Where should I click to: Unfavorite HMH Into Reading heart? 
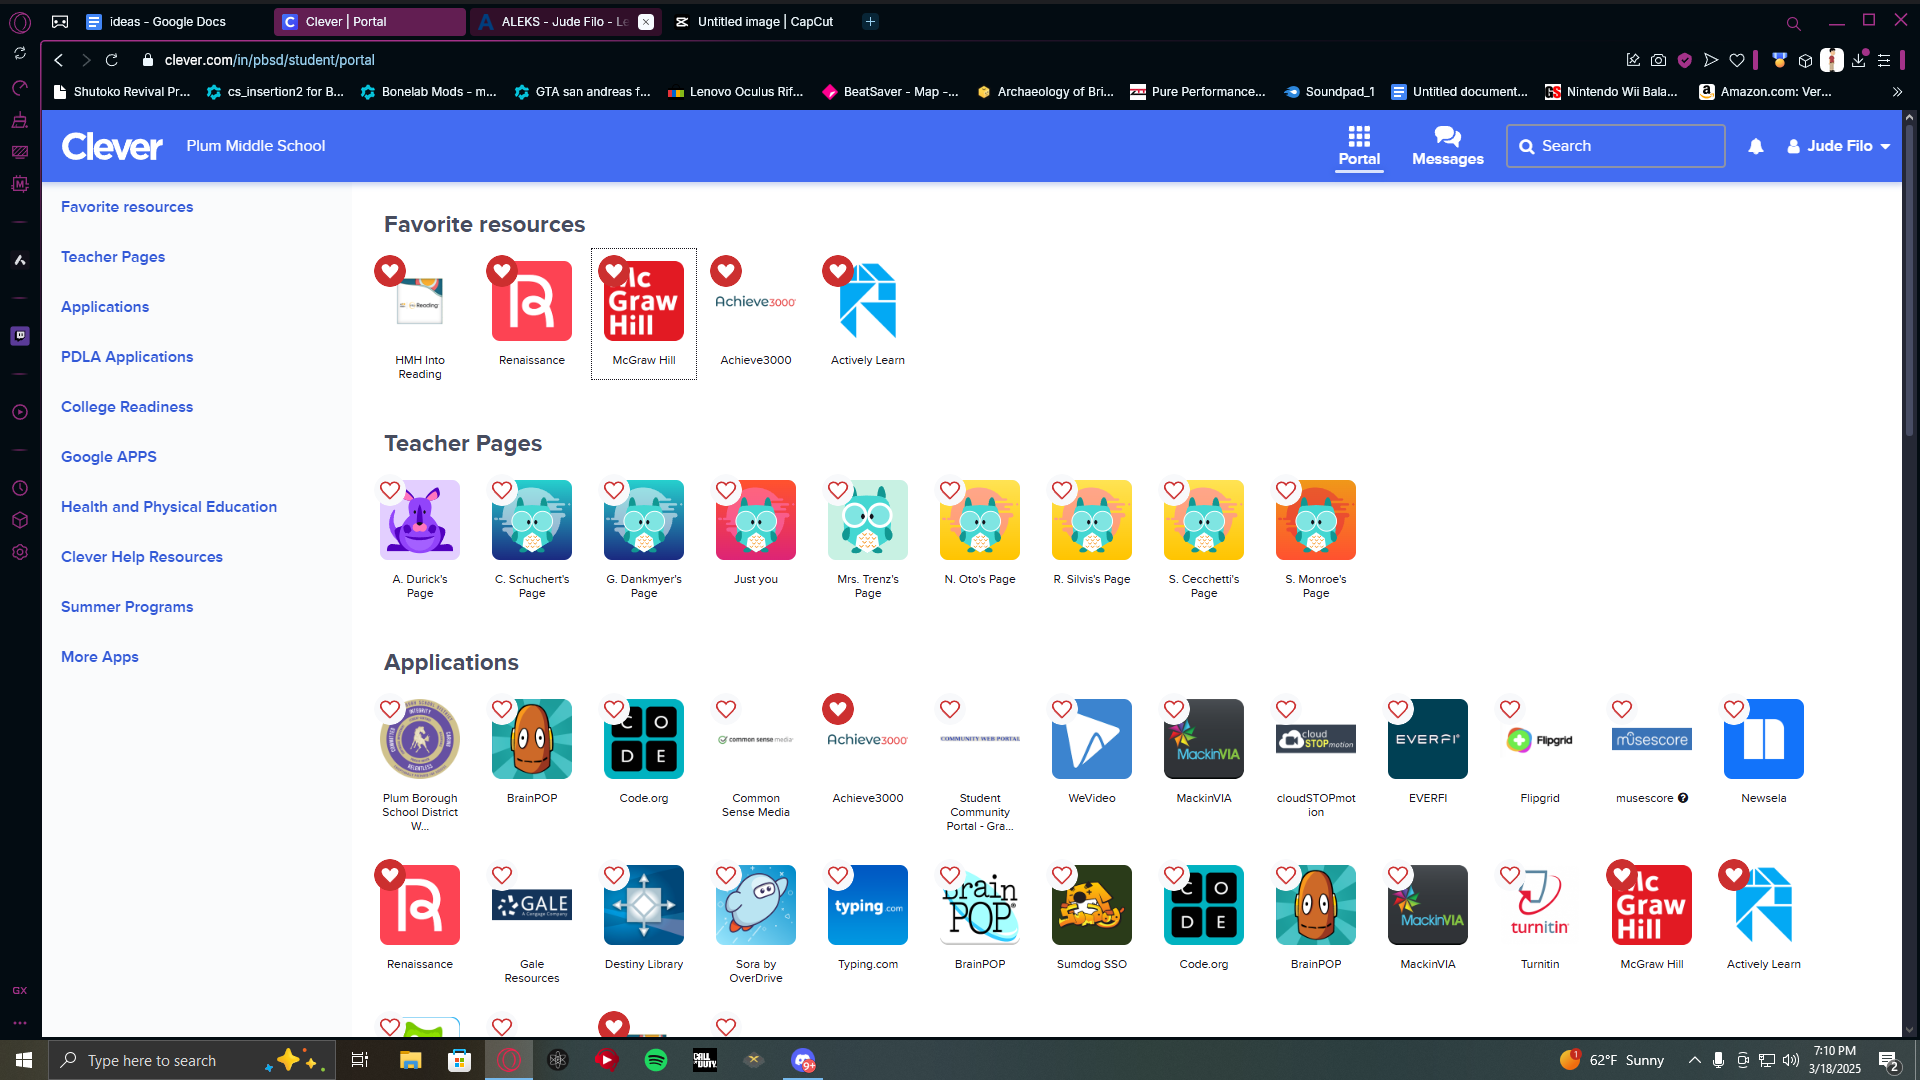click(390, 270)
